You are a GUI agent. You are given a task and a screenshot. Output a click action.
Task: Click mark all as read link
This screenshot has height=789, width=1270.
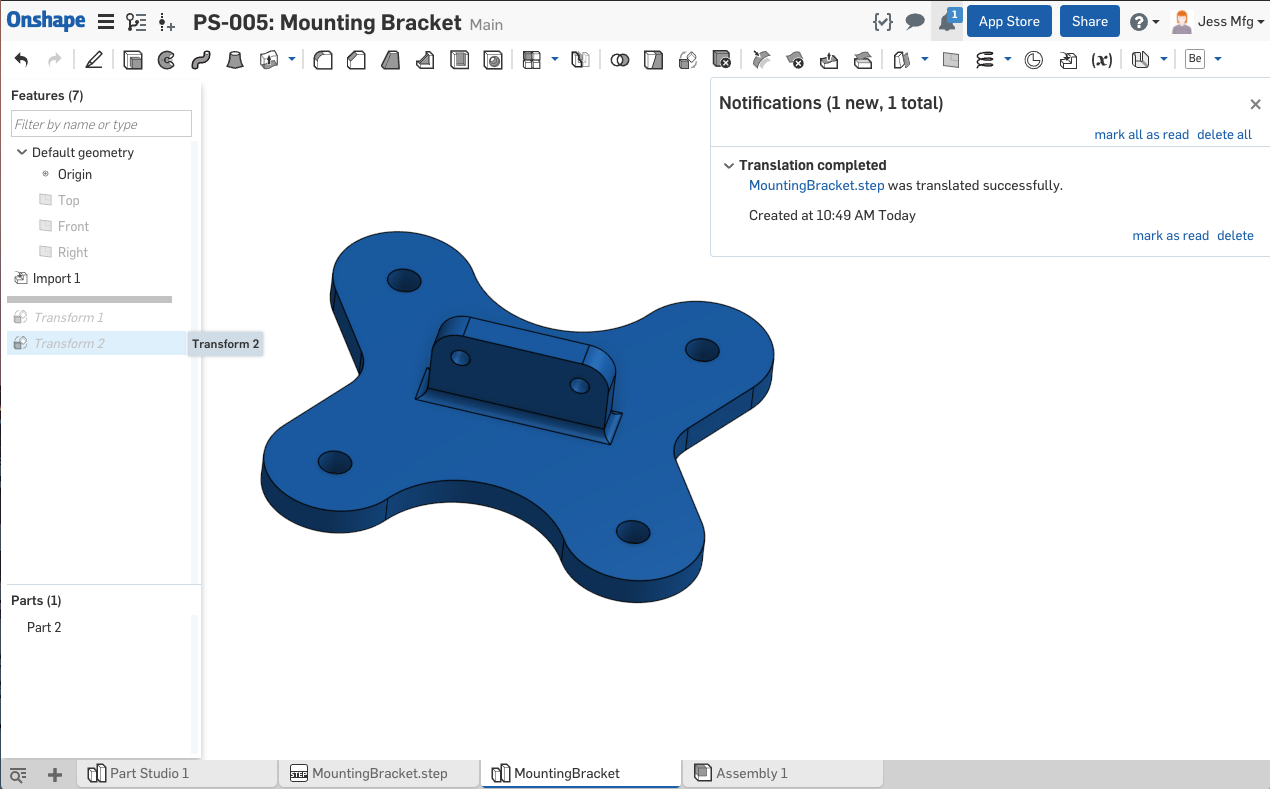[1142, 134]
